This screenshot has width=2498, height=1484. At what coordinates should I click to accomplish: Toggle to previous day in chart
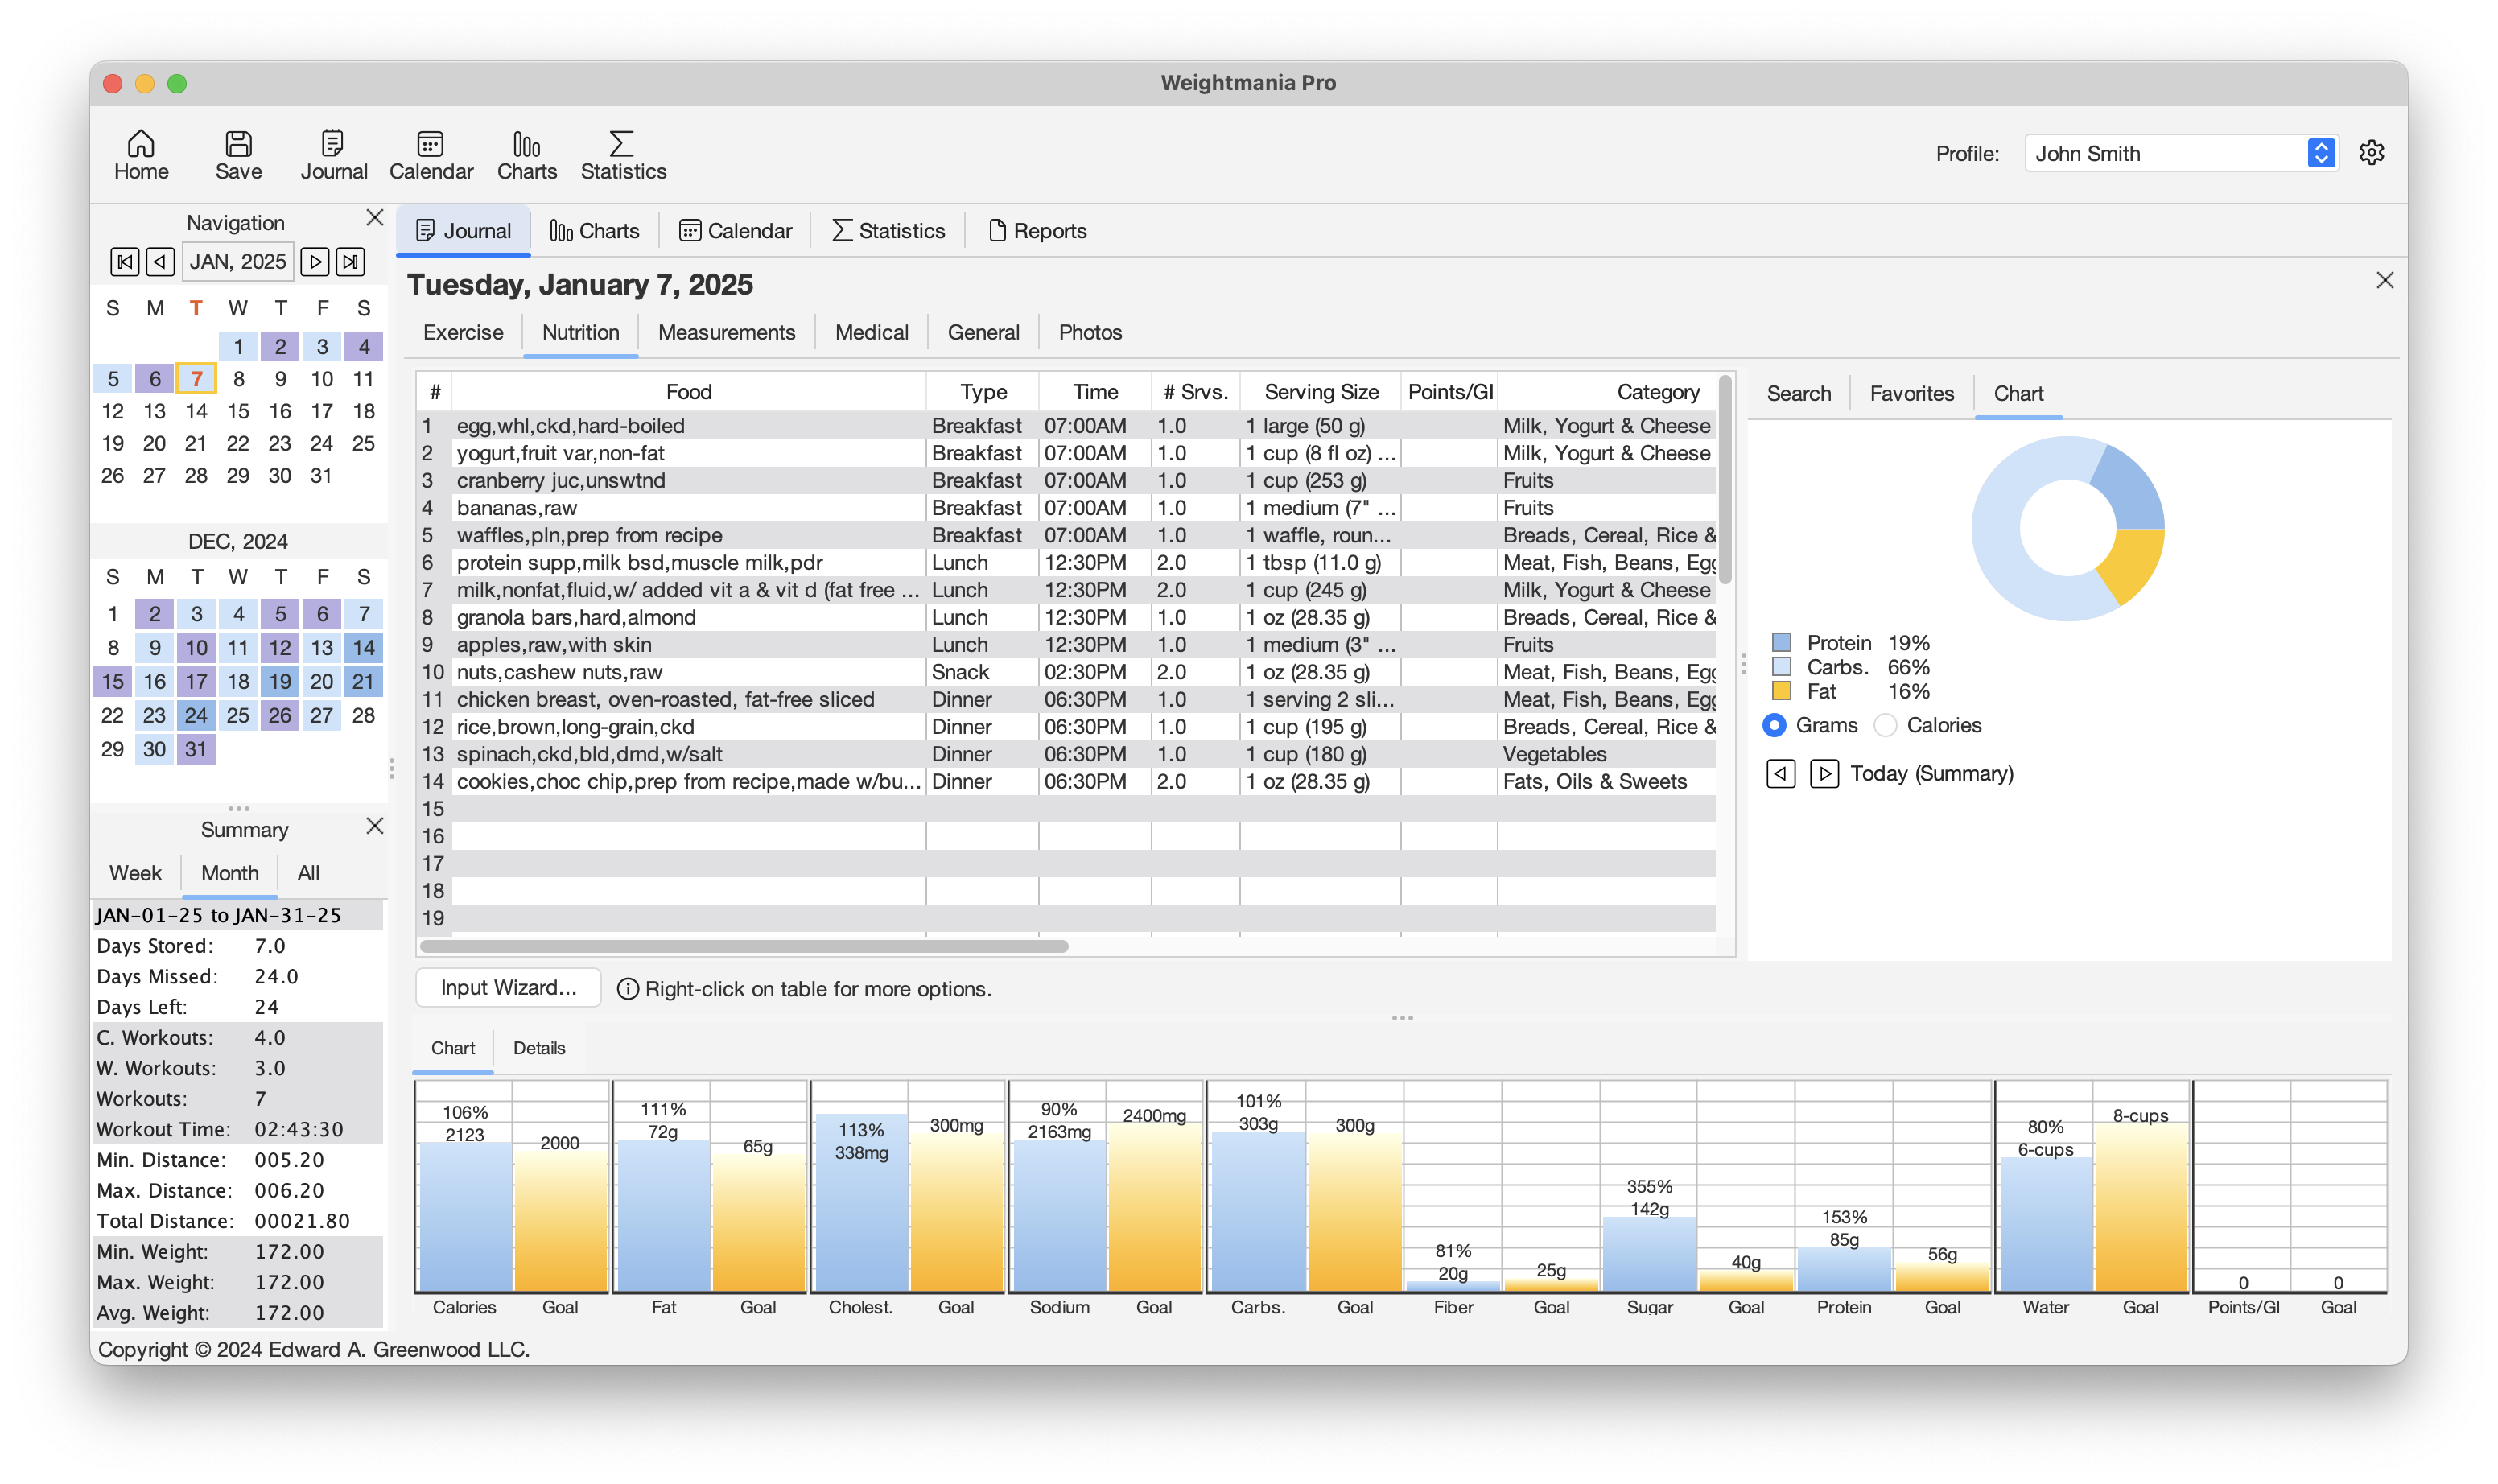(x=1781, y=772)
